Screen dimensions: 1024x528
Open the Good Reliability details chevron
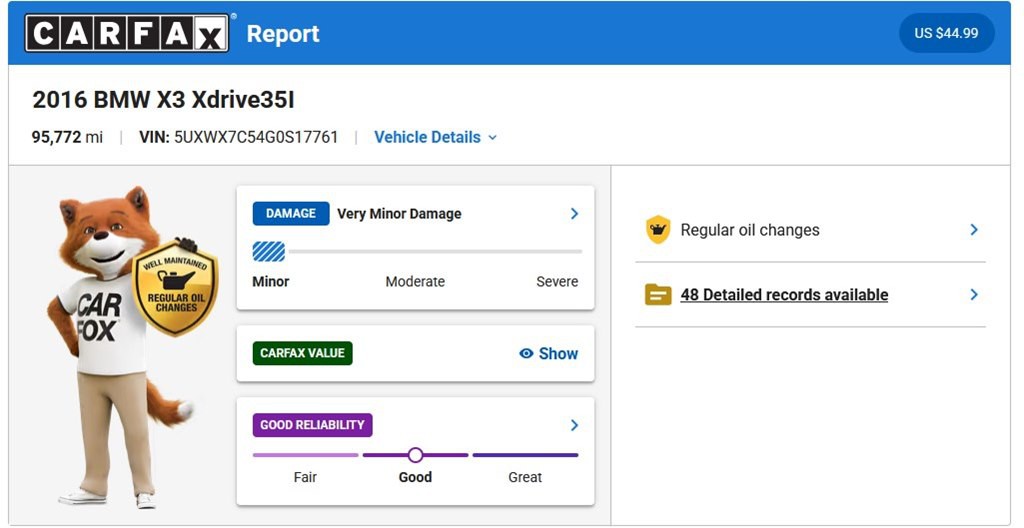[x=574, y=425]
